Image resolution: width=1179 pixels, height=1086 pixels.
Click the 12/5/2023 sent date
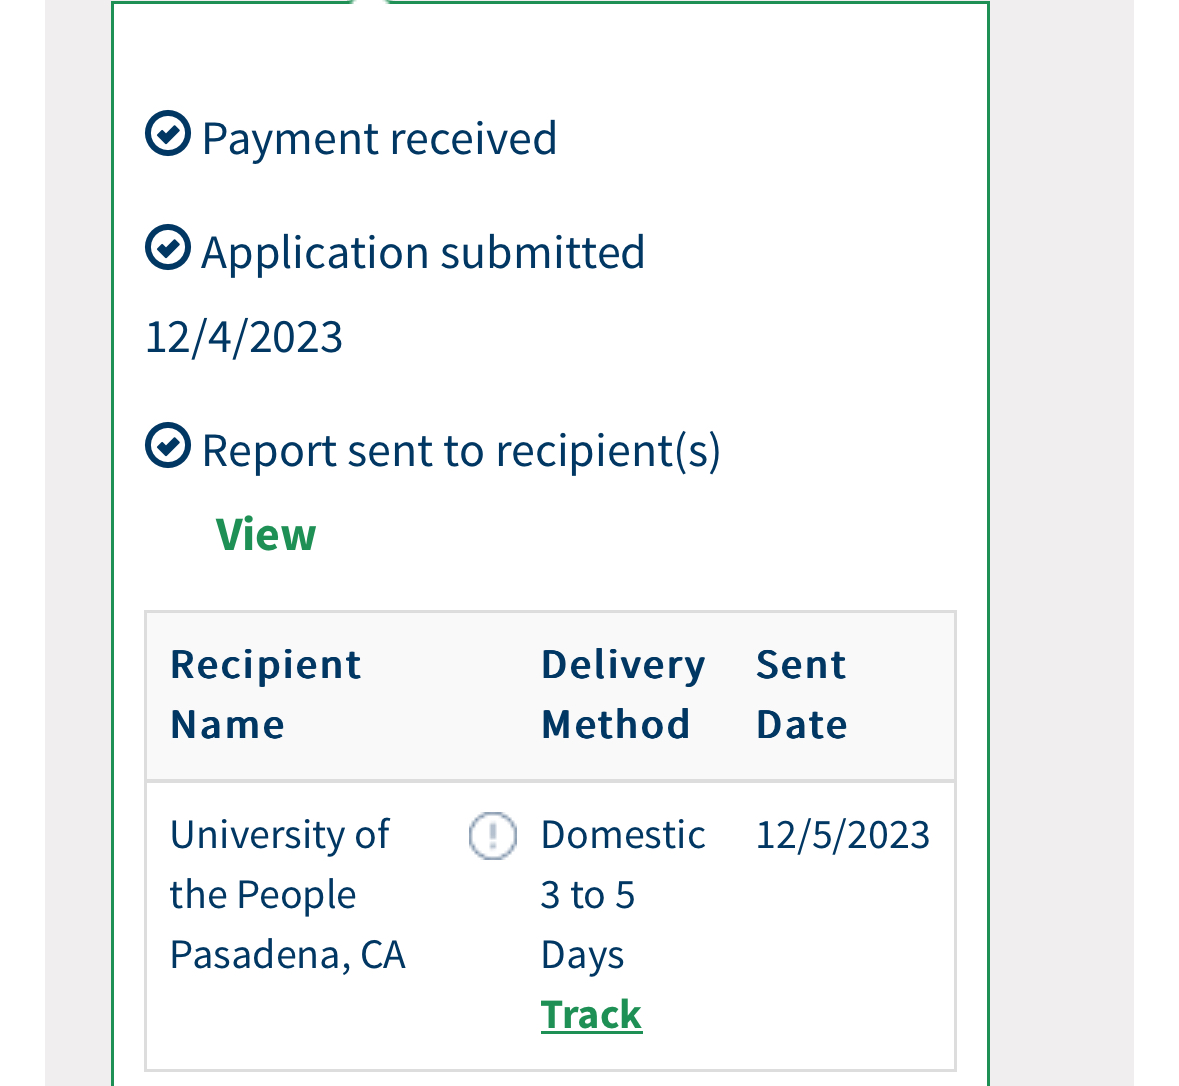click(x=843, y=835)
